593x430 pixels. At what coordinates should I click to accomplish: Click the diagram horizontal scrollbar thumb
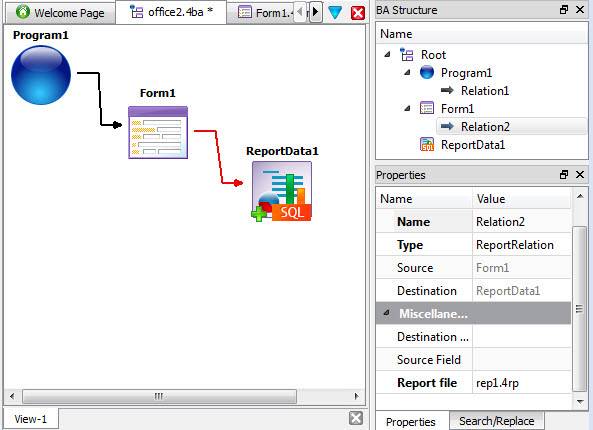pyautogui.click(x=159, y=396)
